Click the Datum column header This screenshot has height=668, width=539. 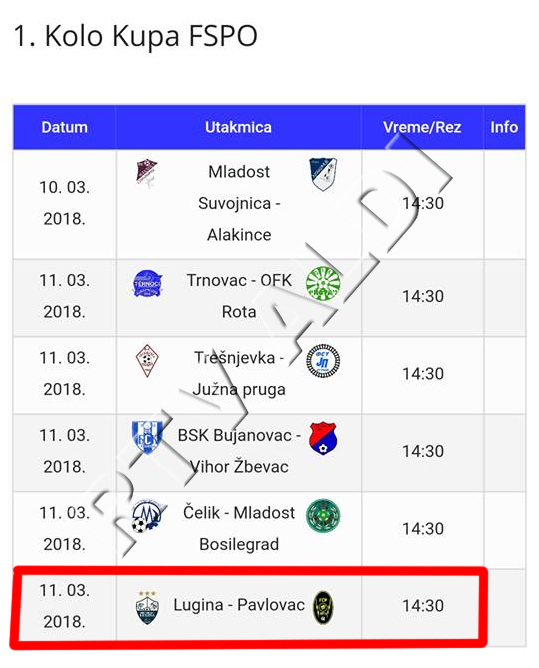pos(64,127)
